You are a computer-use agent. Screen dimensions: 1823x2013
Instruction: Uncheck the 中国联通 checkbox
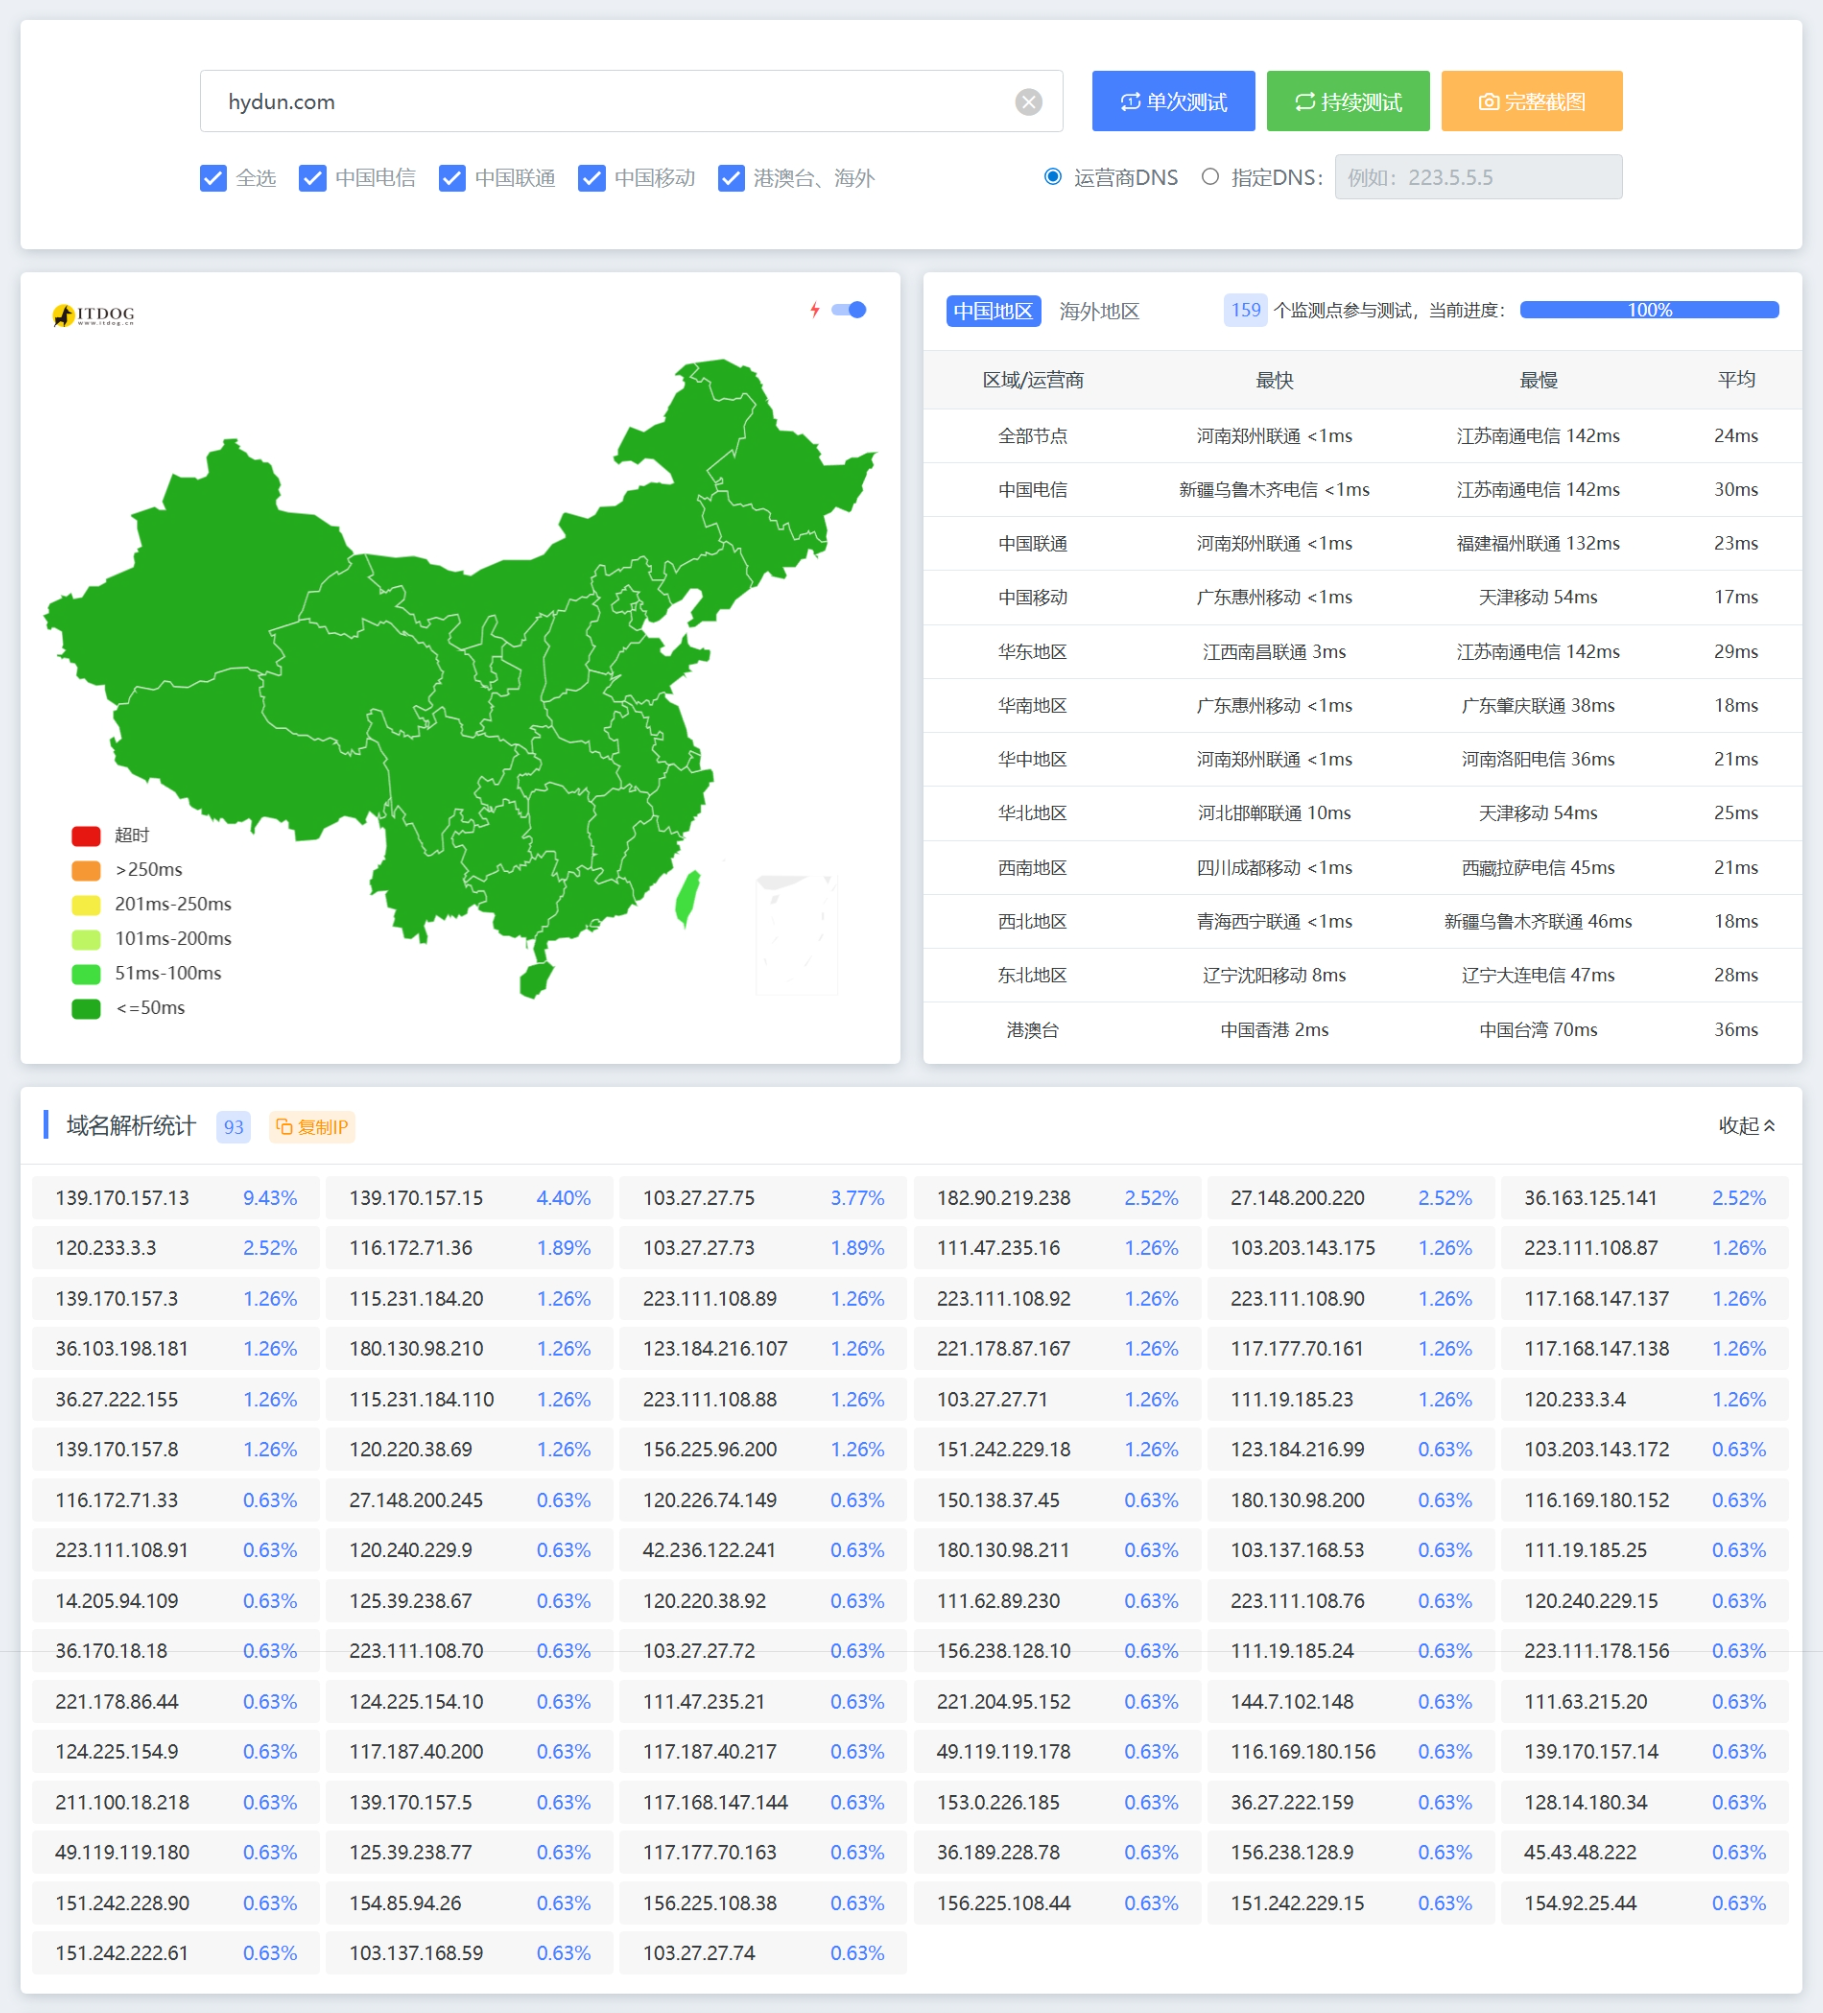[x=452, y=178]
